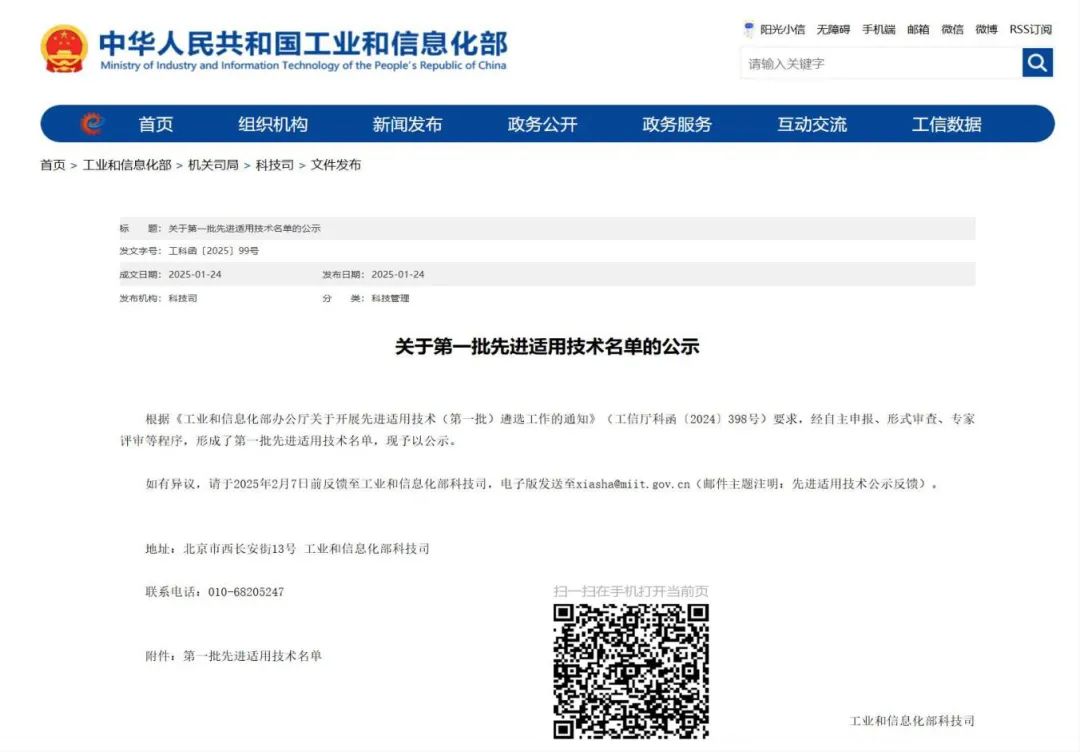Click the RSS订阅 link

tap(1030, 30)
